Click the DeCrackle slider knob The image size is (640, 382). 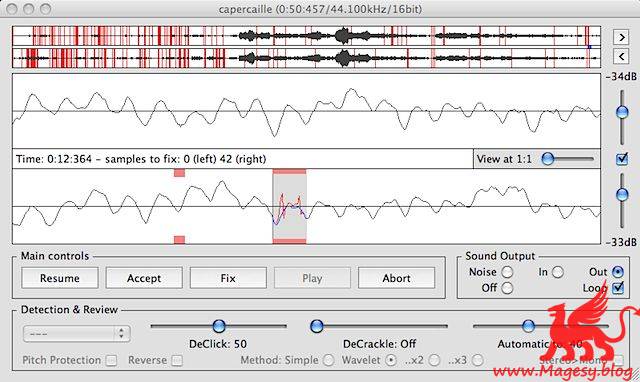click(x=317, y=326)
